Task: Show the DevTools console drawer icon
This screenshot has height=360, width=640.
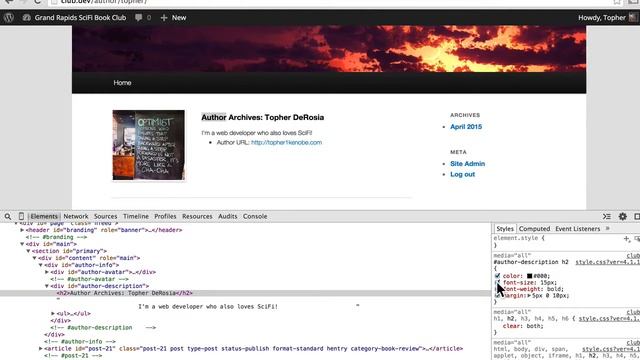Action: click(x=607, y=216)
